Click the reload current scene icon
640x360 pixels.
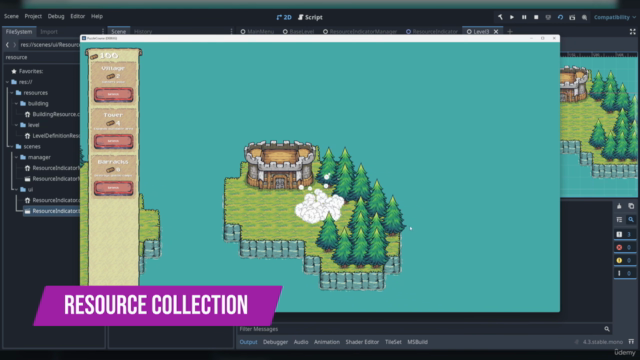[x=560, y=17]
